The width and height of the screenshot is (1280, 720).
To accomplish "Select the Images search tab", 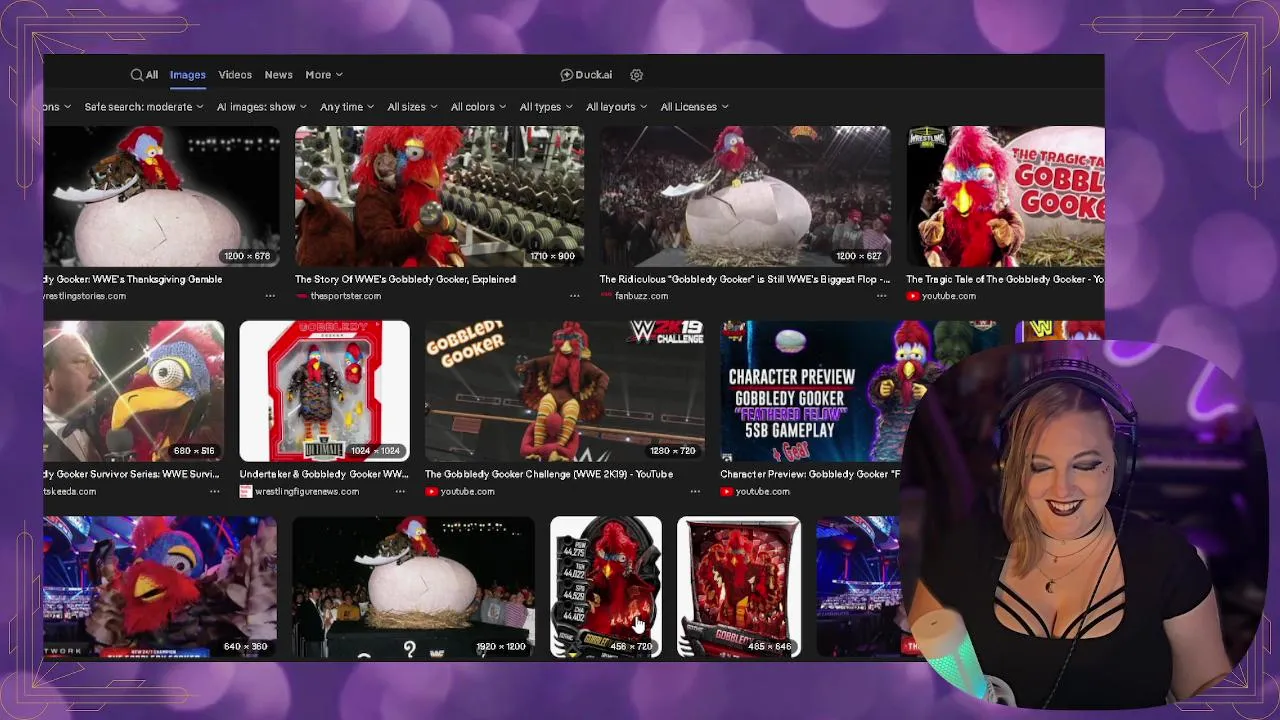I will (x=187, y=75).
